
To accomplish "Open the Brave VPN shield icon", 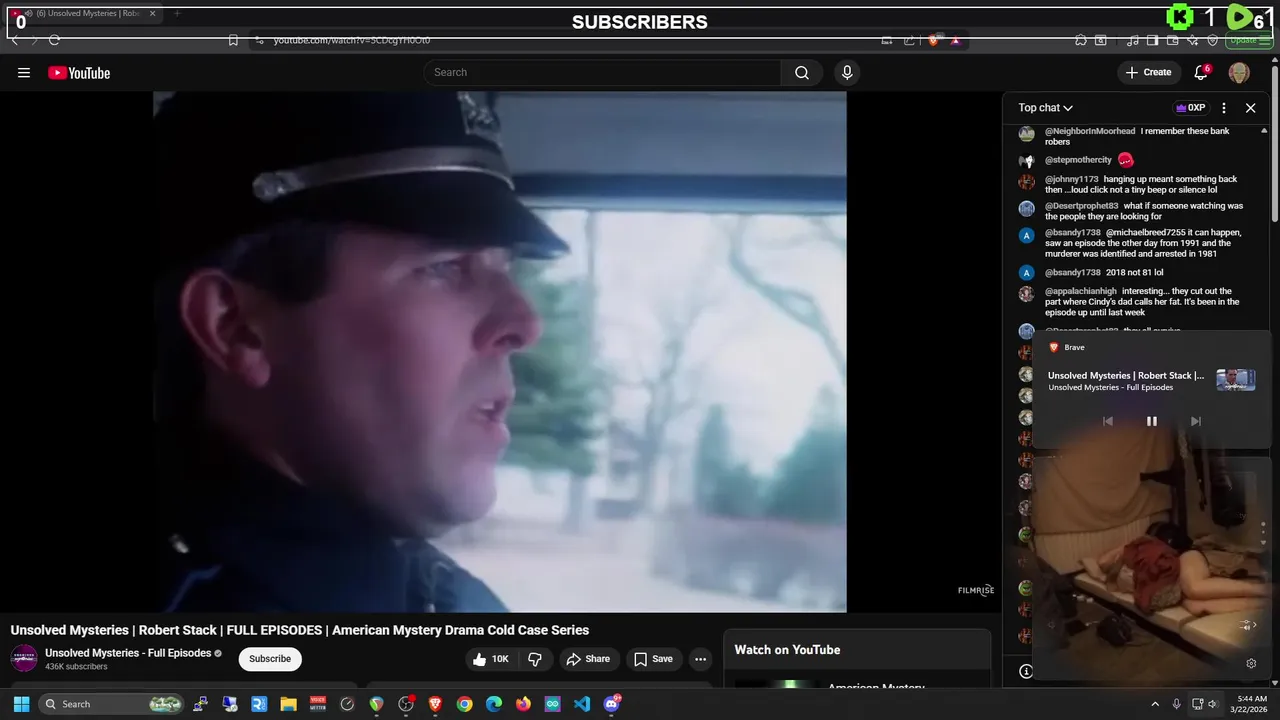I will point(1212,40).
